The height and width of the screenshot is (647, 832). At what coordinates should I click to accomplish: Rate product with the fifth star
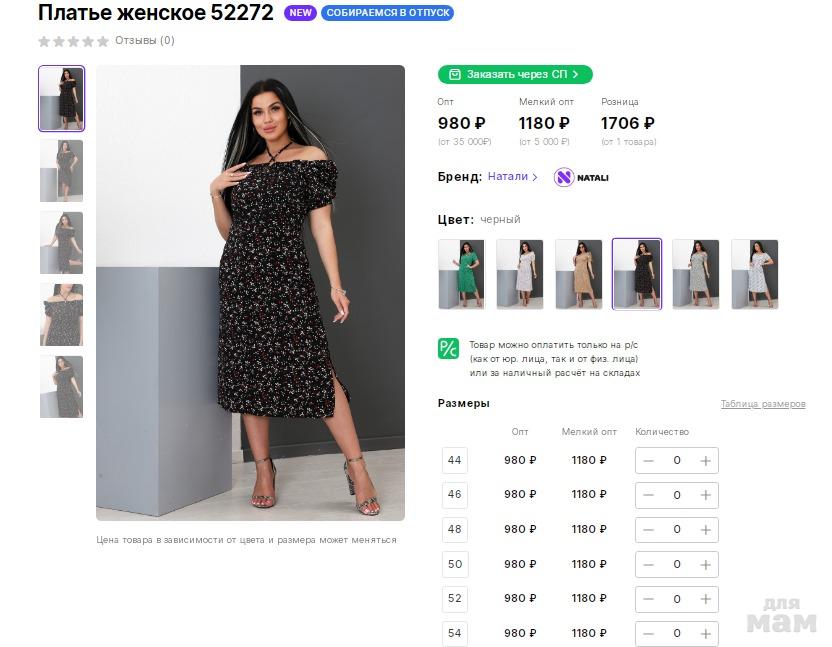coord(103,41)
